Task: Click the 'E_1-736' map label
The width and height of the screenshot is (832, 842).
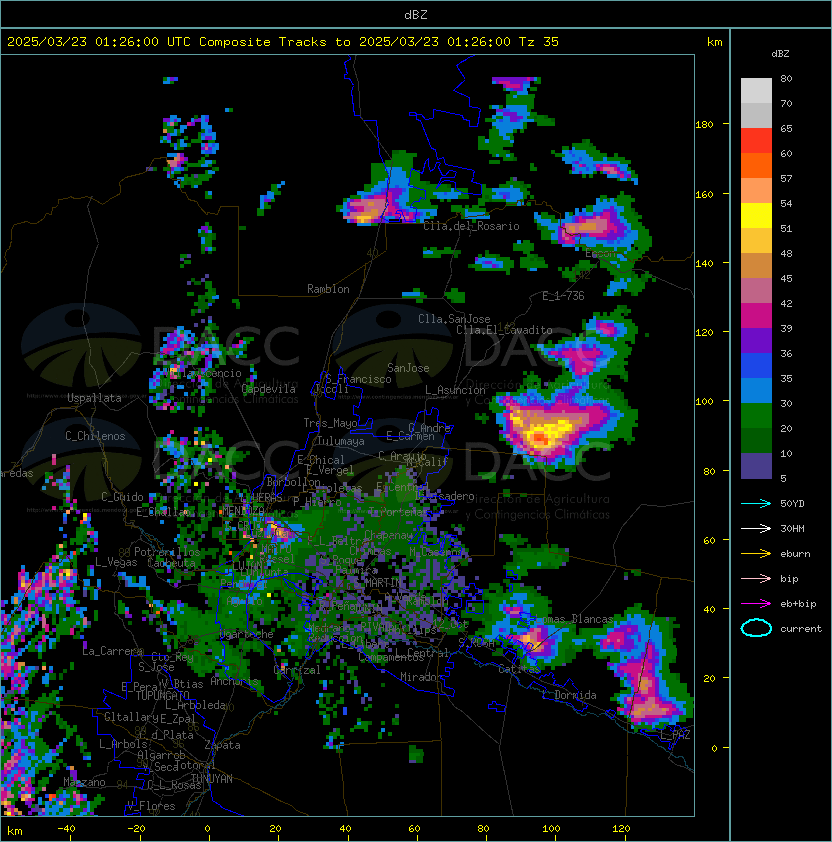Action: (563, 296)
